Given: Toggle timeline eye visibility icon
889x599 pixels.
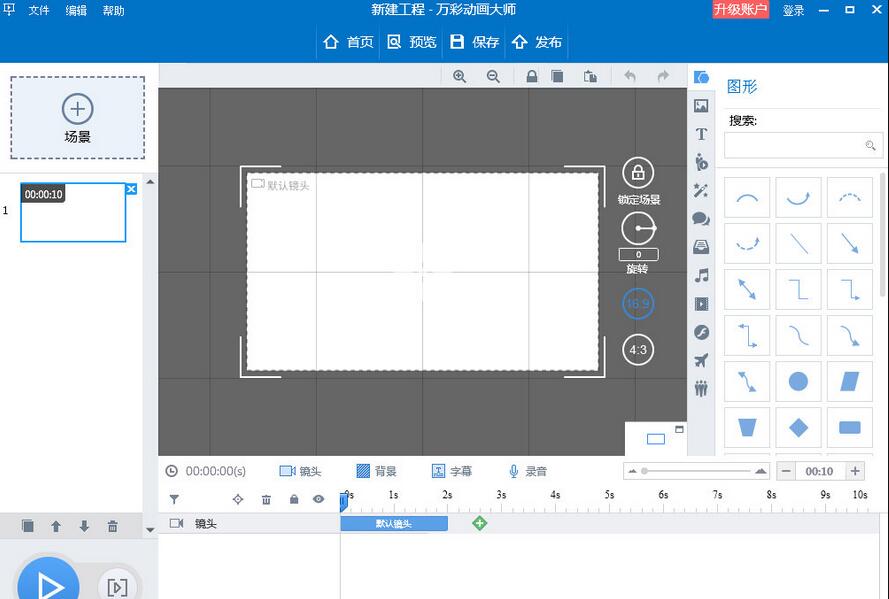Looking at the screenshot, I should click(318, 499).
